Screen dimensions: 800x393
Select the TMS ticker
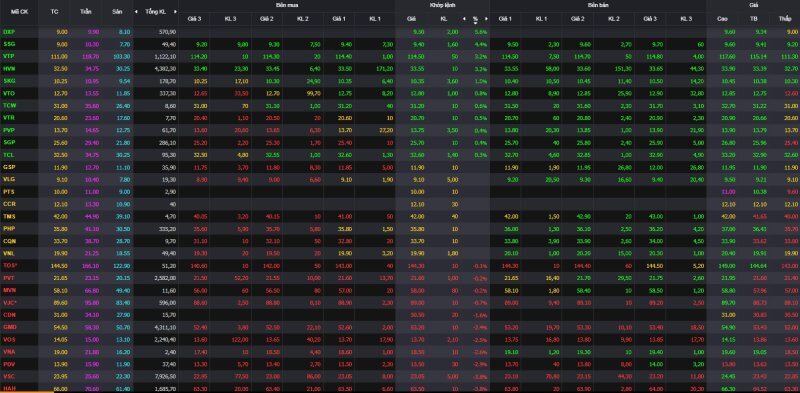[9, 216]
